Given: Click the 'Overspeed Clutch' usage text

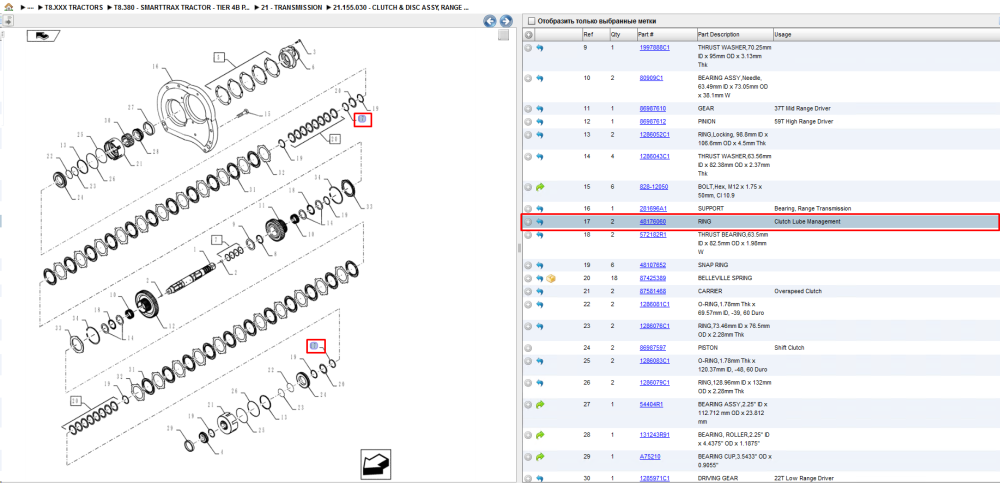Looking at the screenshot, I should point(798,291).
